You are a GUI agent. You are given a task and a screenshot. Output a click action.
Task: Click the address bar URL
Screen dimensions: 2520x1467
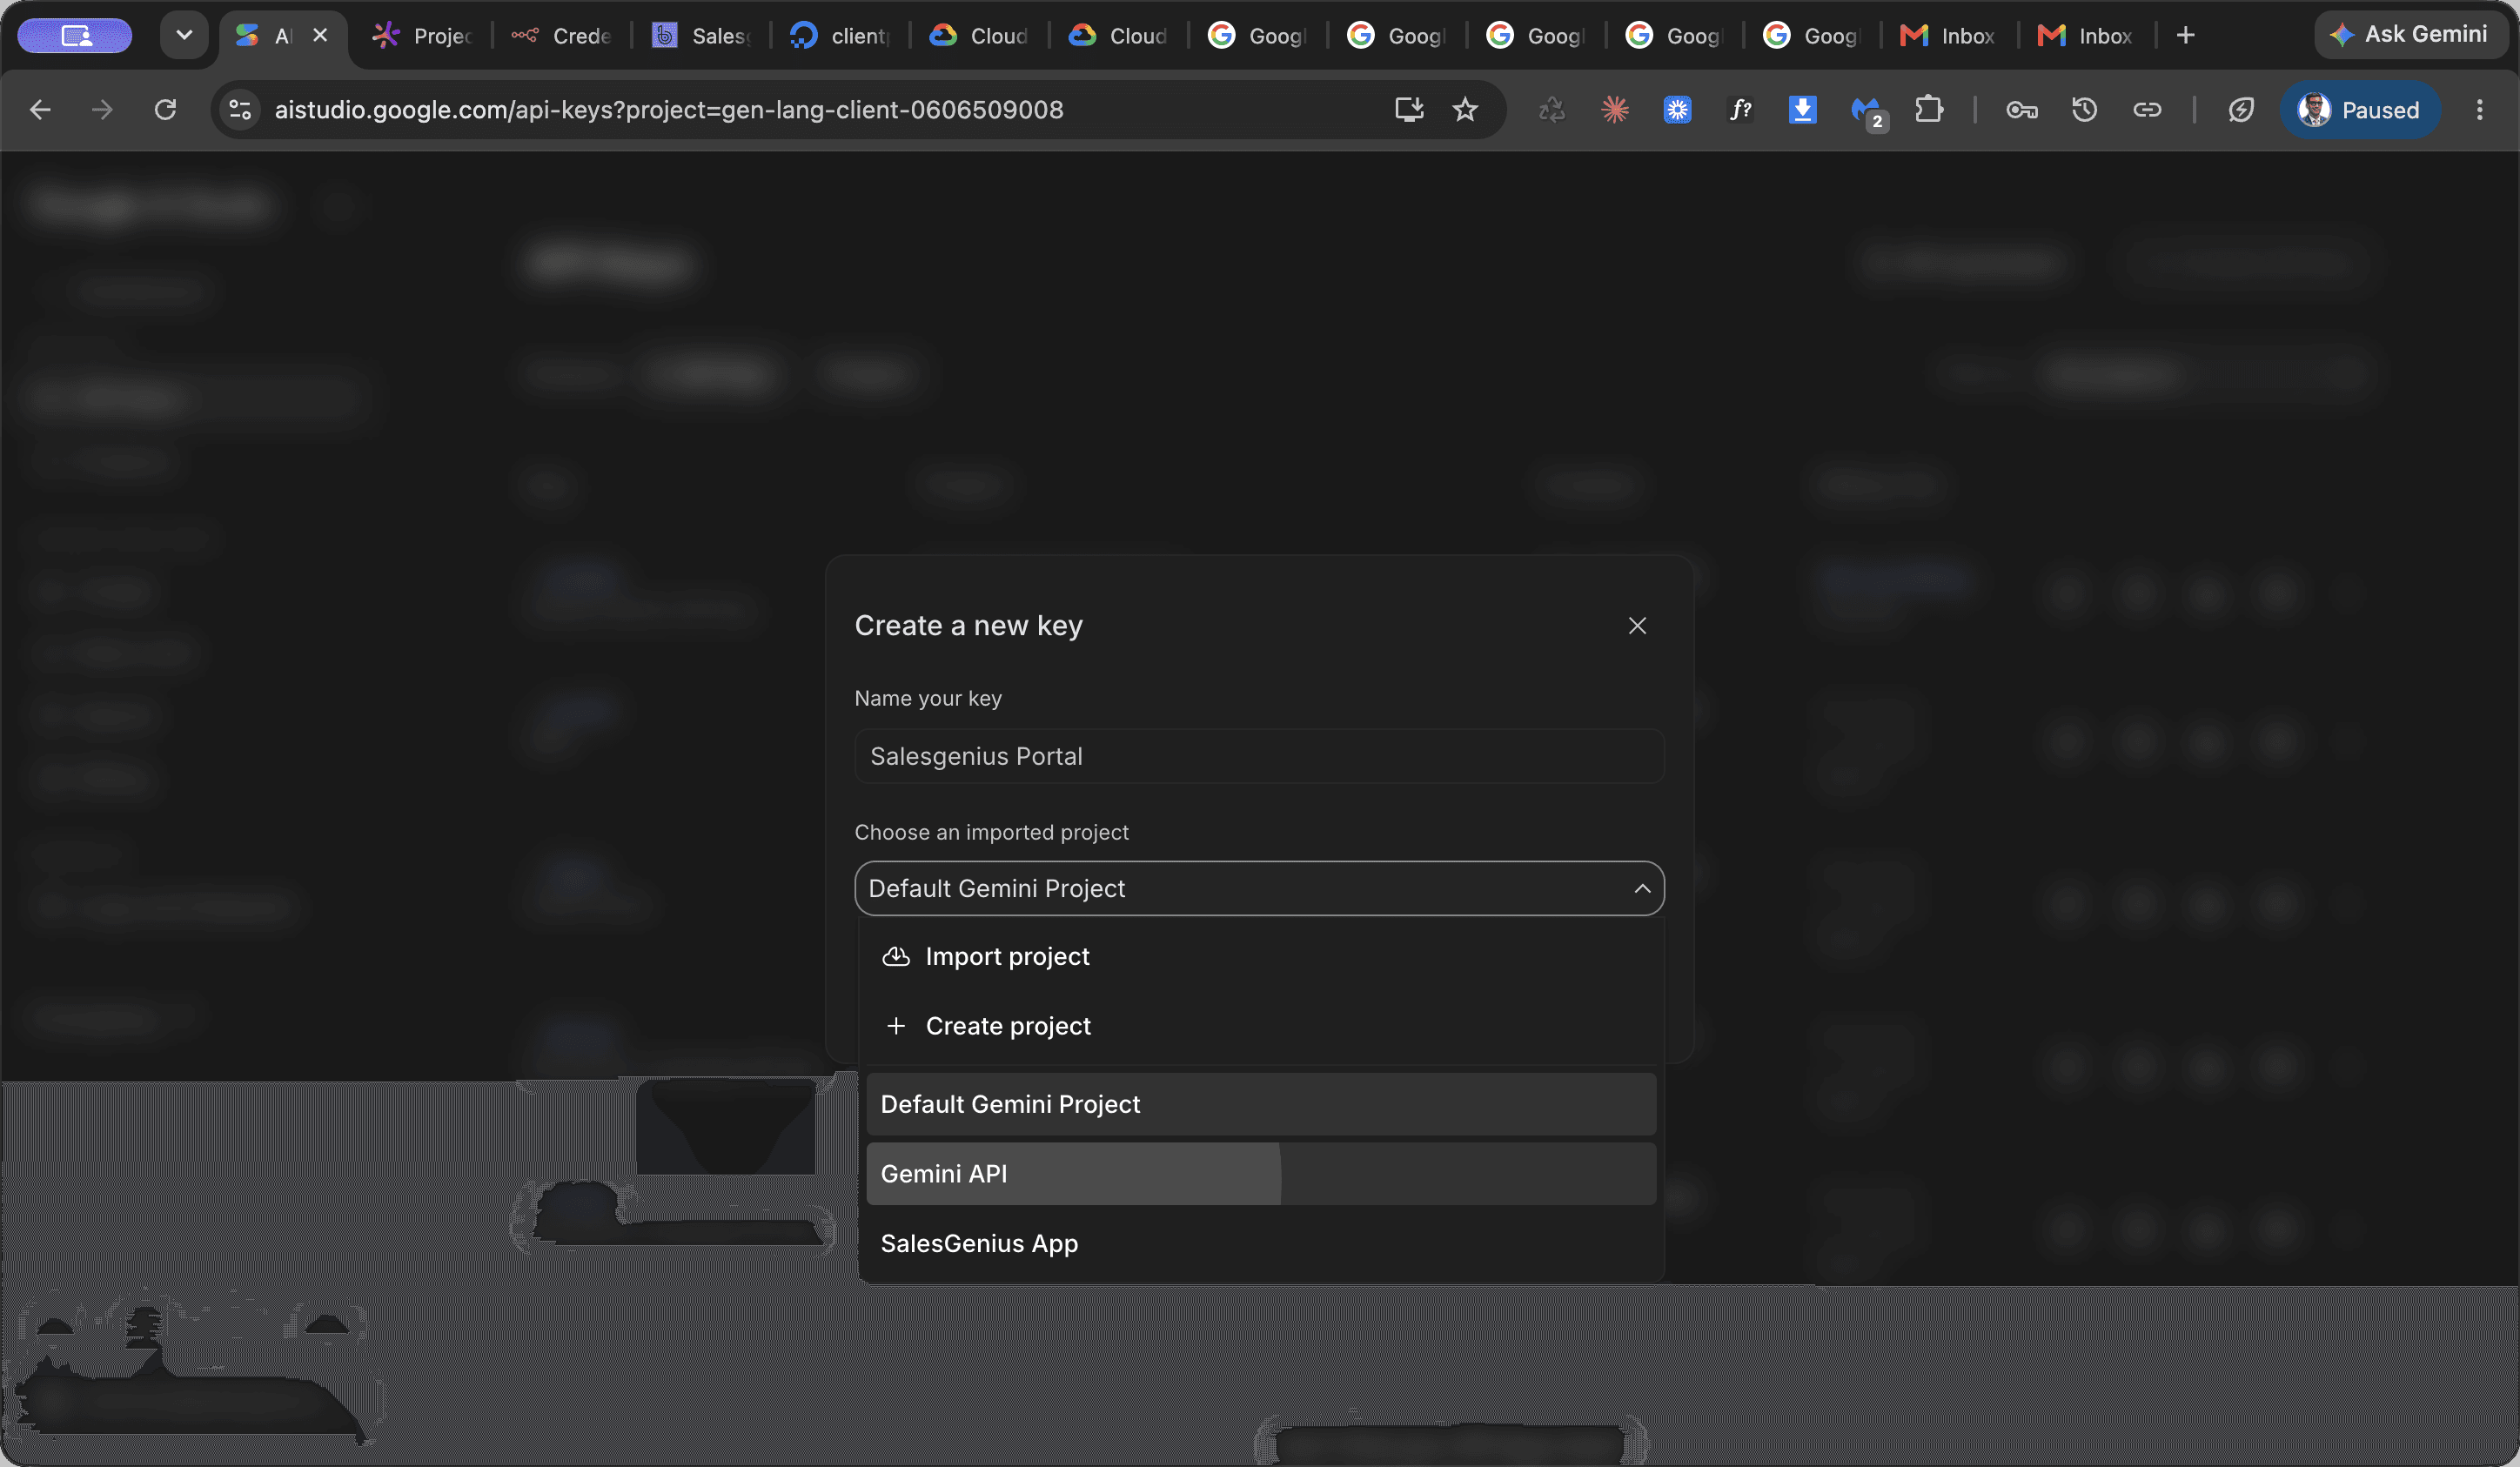[x=669, y=110]
